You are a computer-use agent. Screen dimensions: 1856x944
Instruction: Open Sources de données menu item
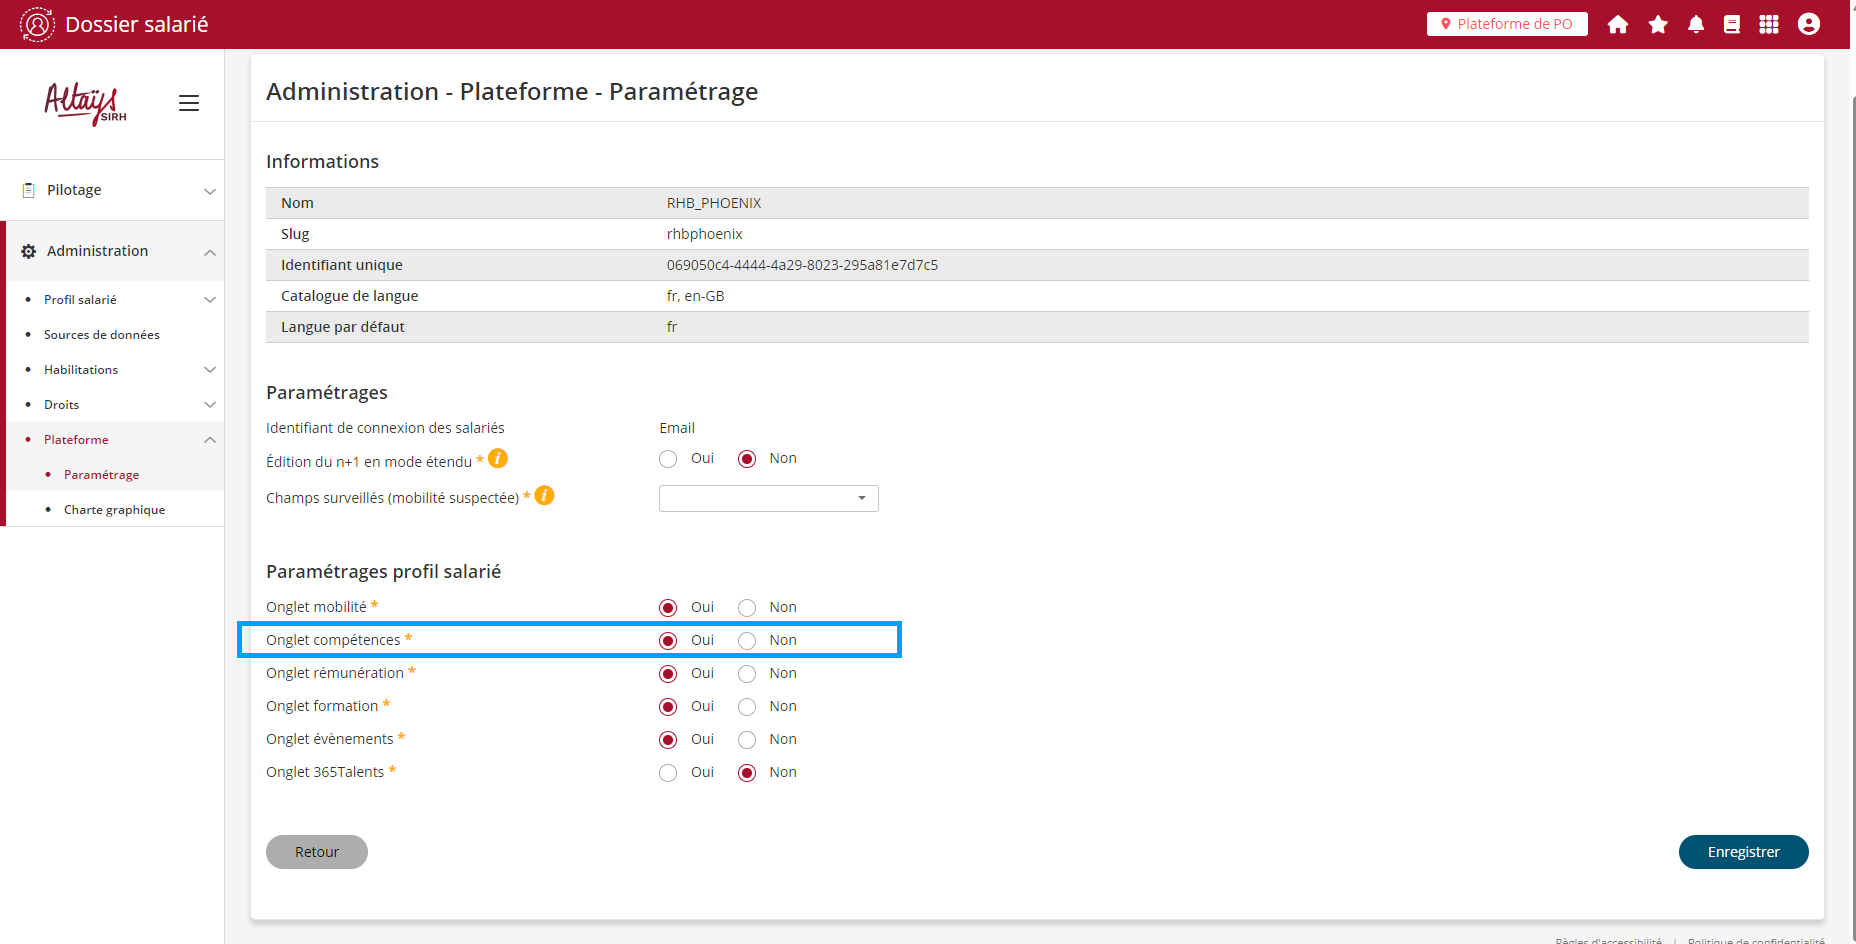pos(102,335)
